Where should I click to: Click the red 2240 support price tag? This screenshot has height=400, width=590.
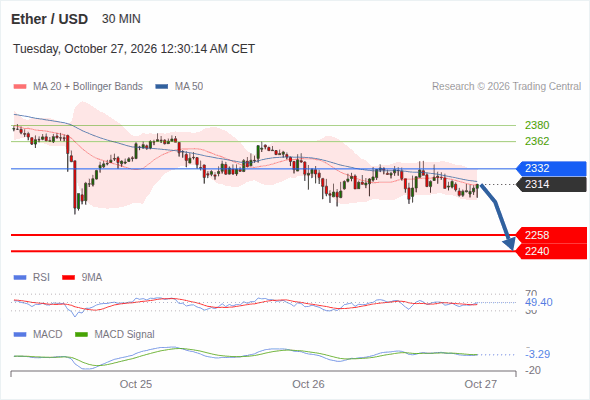coord(551,251)
